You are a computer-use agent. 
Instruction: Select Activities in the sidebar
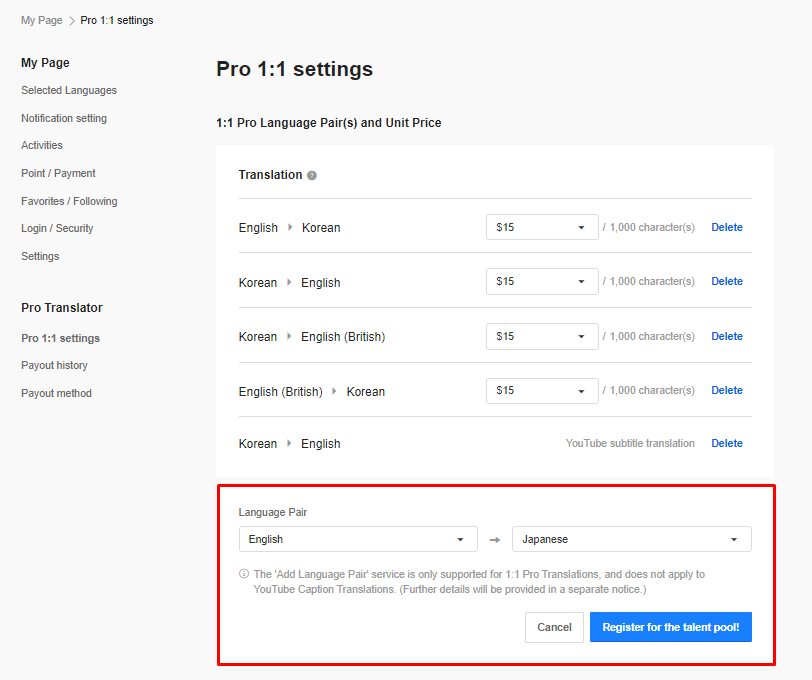[x=41, y=145]
